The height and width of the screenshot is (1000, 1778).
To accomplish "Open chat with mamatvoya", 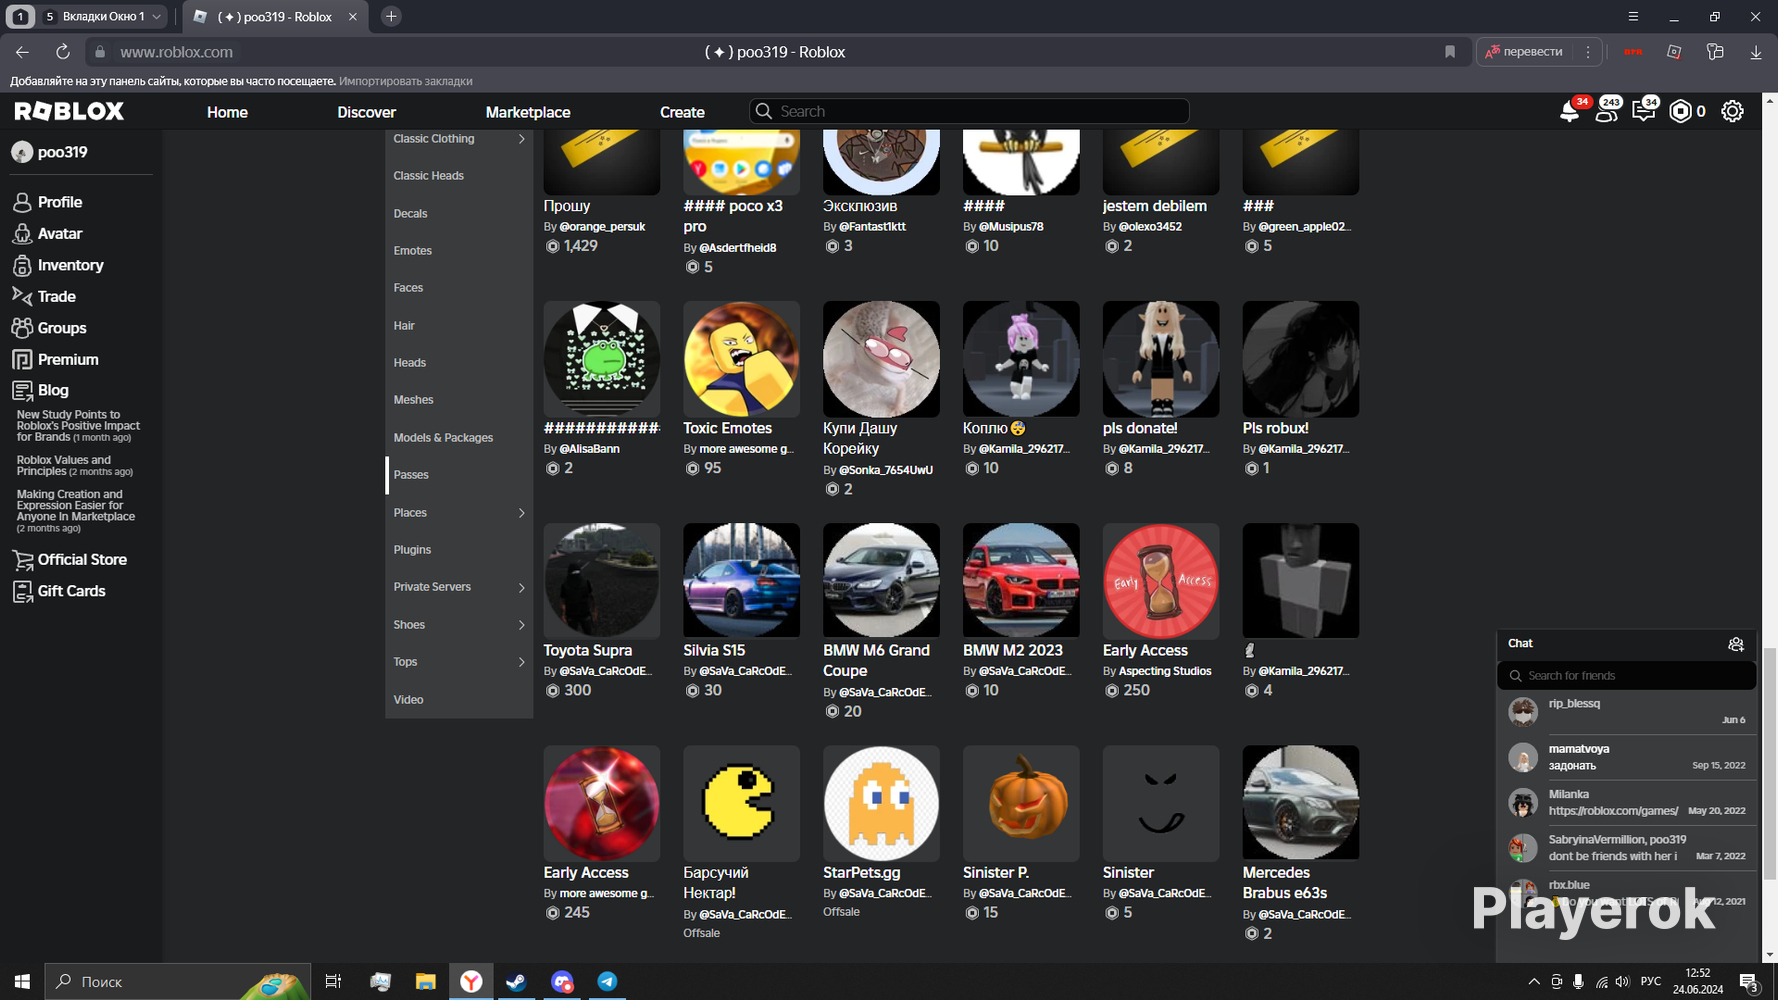I will pos(1626,757).
